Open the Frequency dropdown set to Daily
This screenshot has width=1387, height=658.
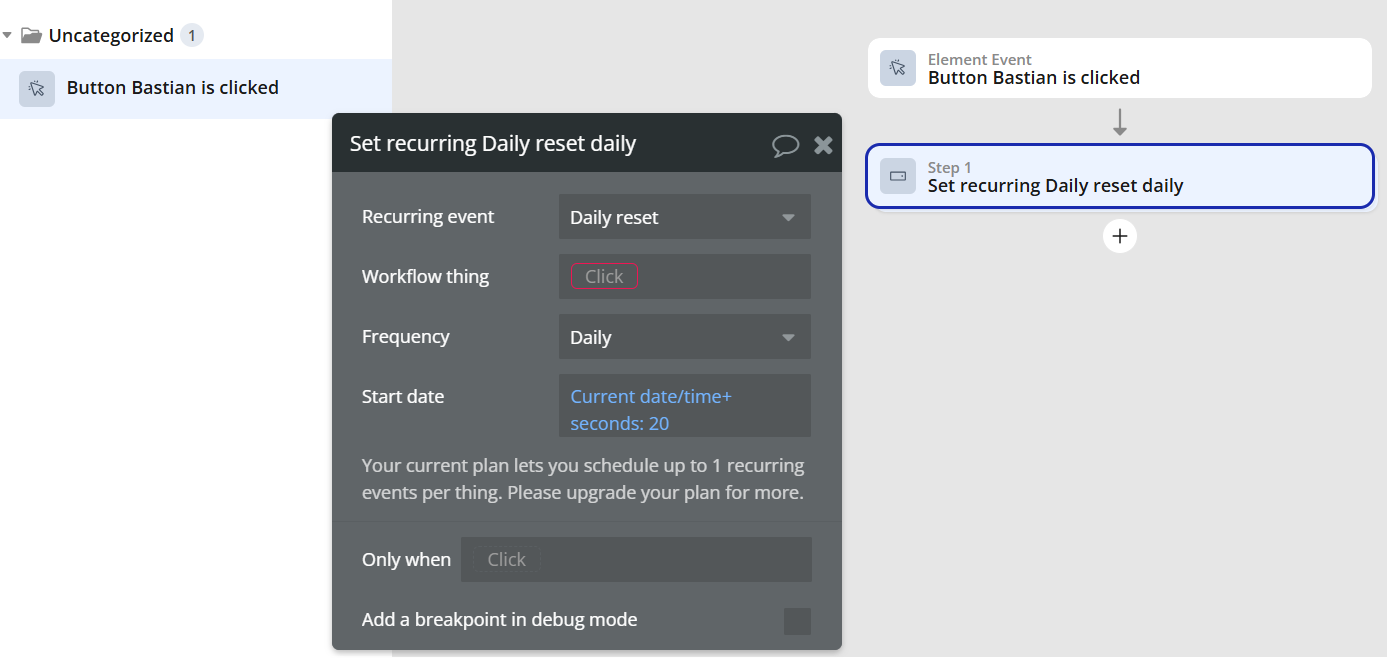[x=685, y=337]
